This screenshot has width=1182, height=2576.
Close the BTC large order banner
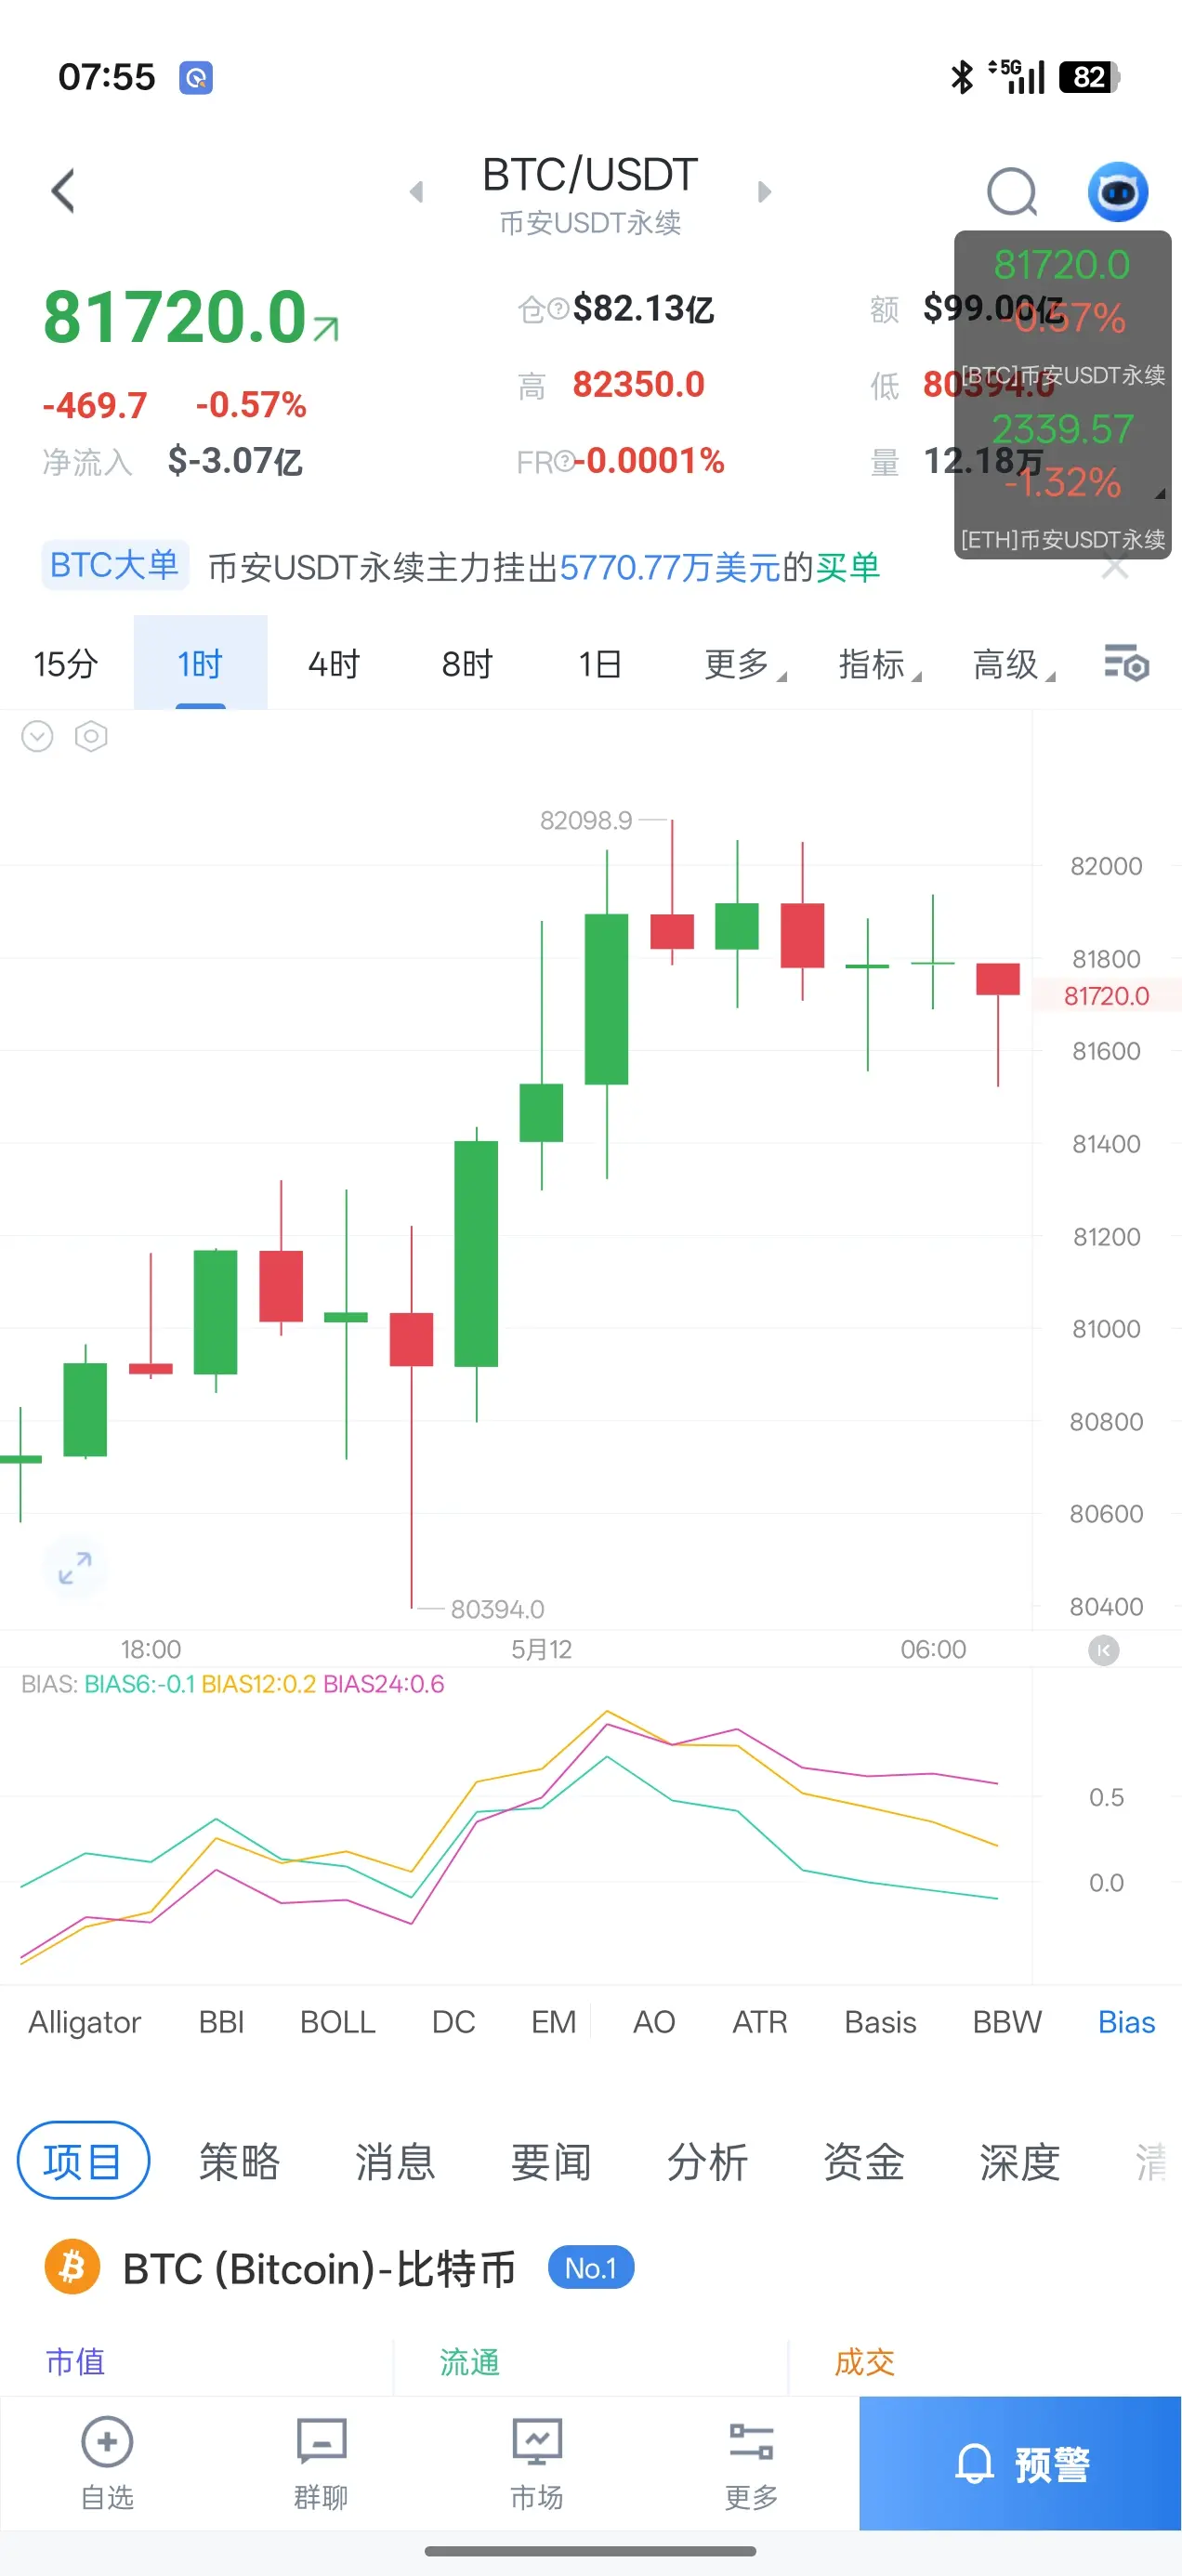pyautogui.click(x=1115, y=568)
